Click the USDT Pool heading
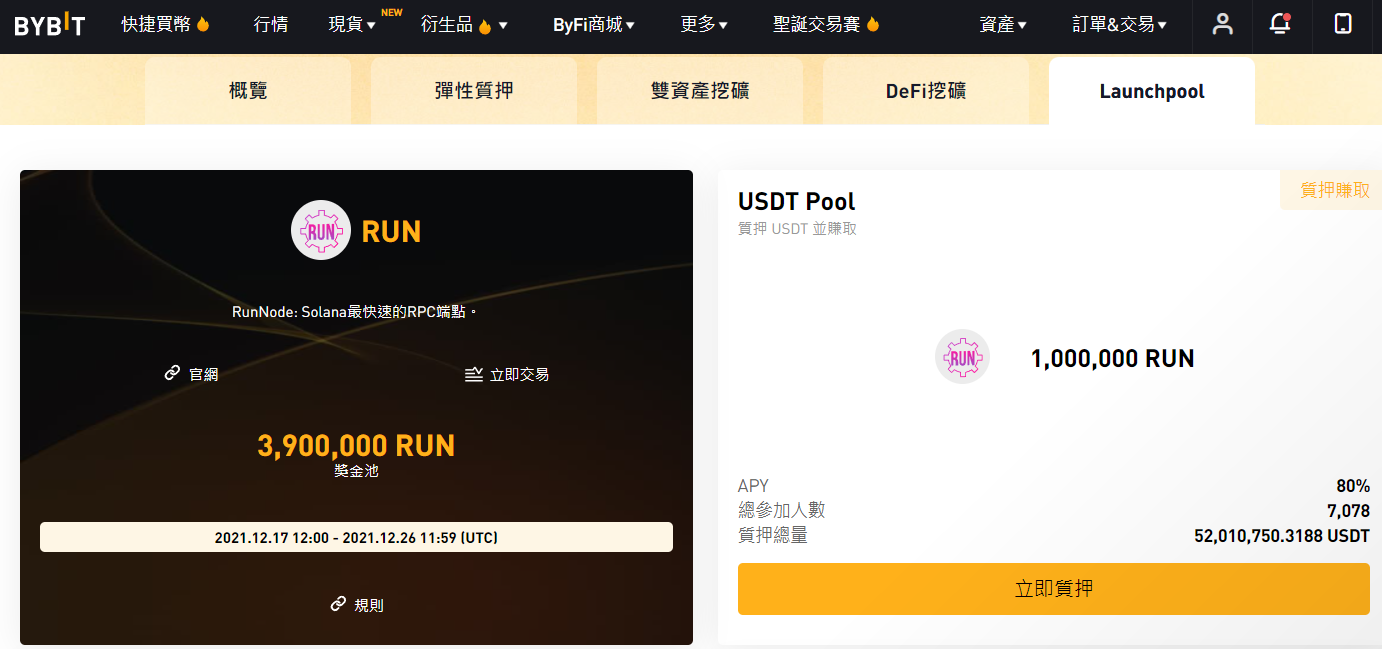The height and width of the screenshot is (649, 1382). tap(797, 201)
